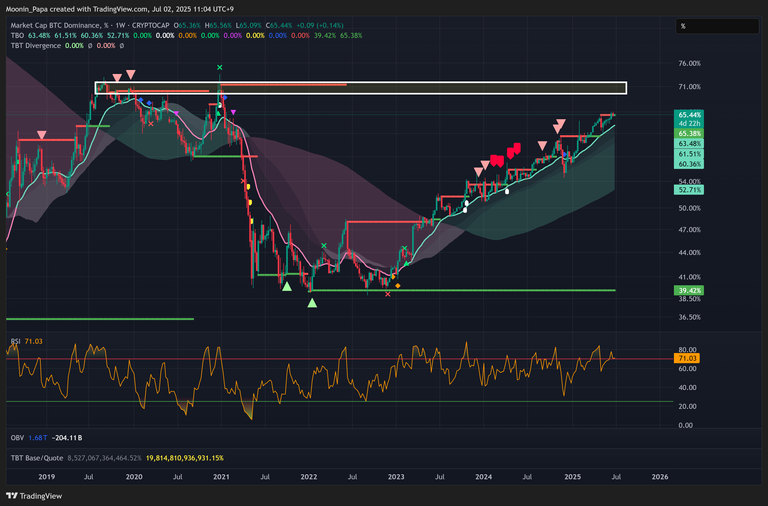Screen dimensions: 768x506
Task: Click the '60.36%' tag on the price axis
Action: [689, 164]
